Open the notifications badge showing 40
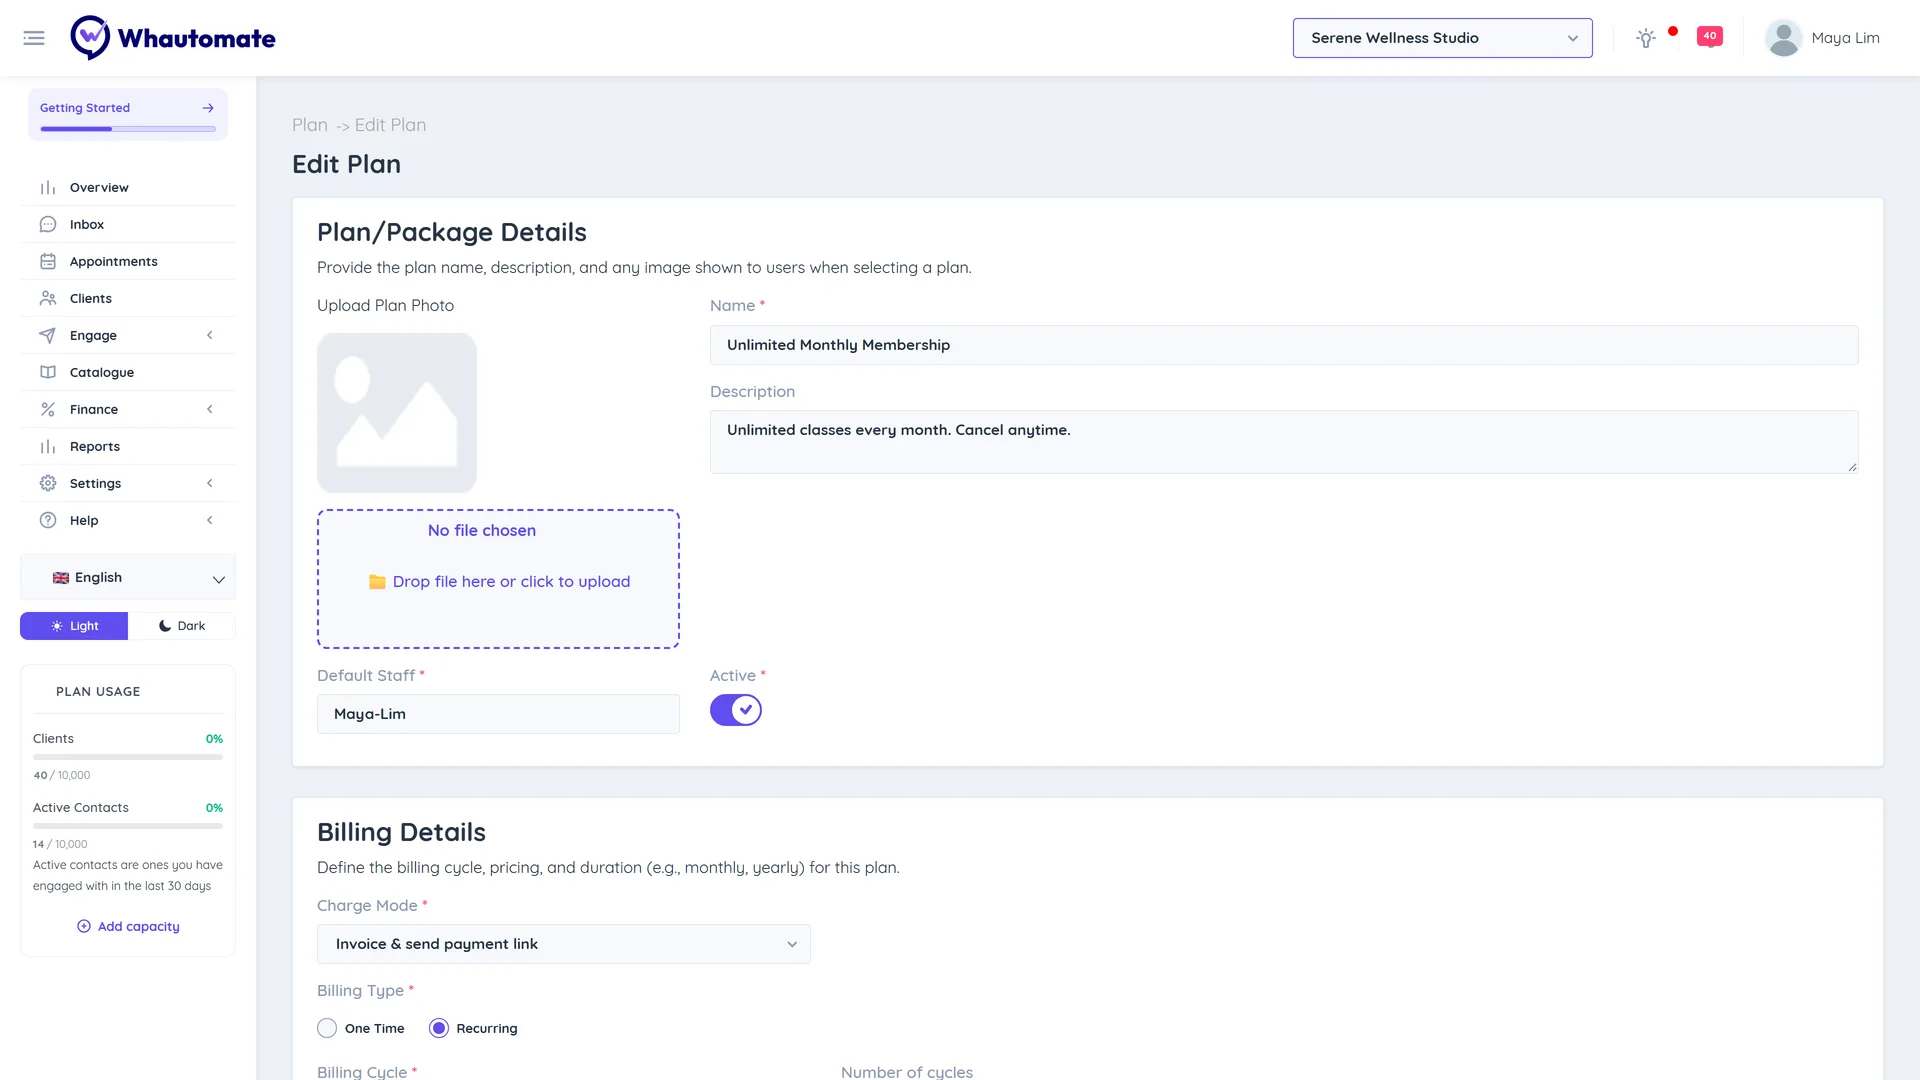Viewport: 1920px width, 1080px height. click(1709, 36)
